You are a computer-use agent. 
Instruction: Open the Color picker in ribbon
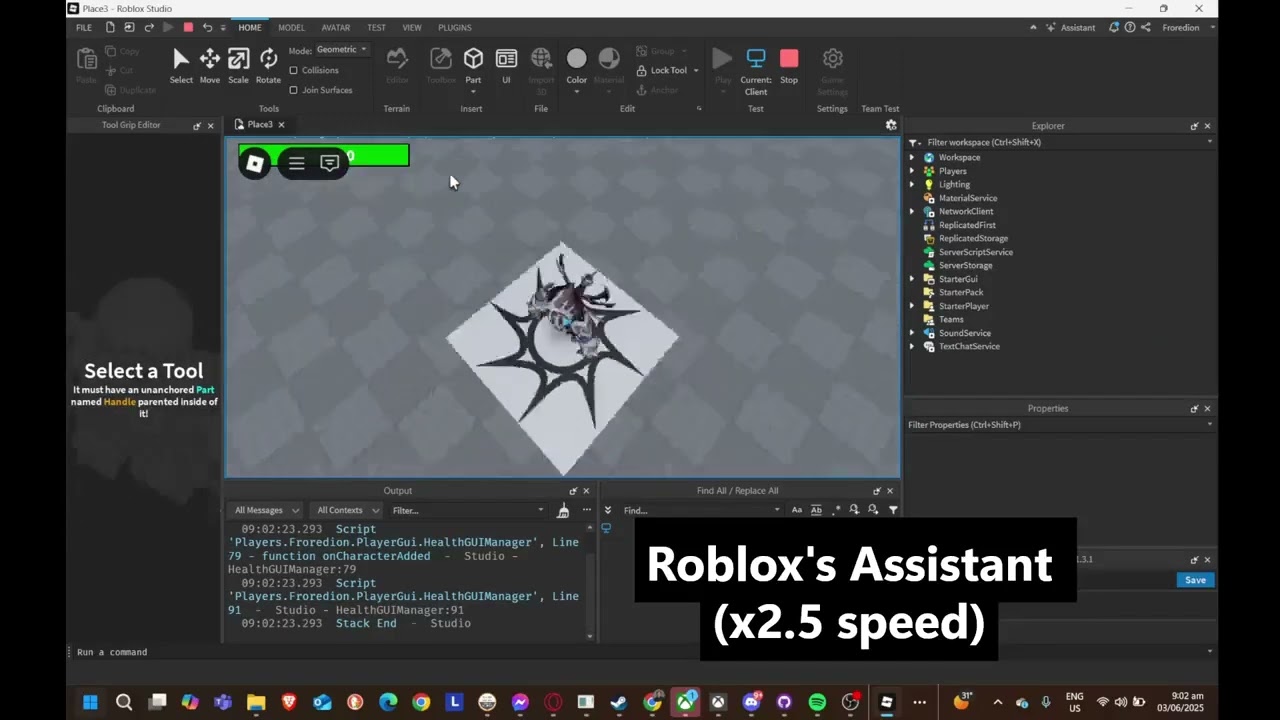[x=576, y=65]
